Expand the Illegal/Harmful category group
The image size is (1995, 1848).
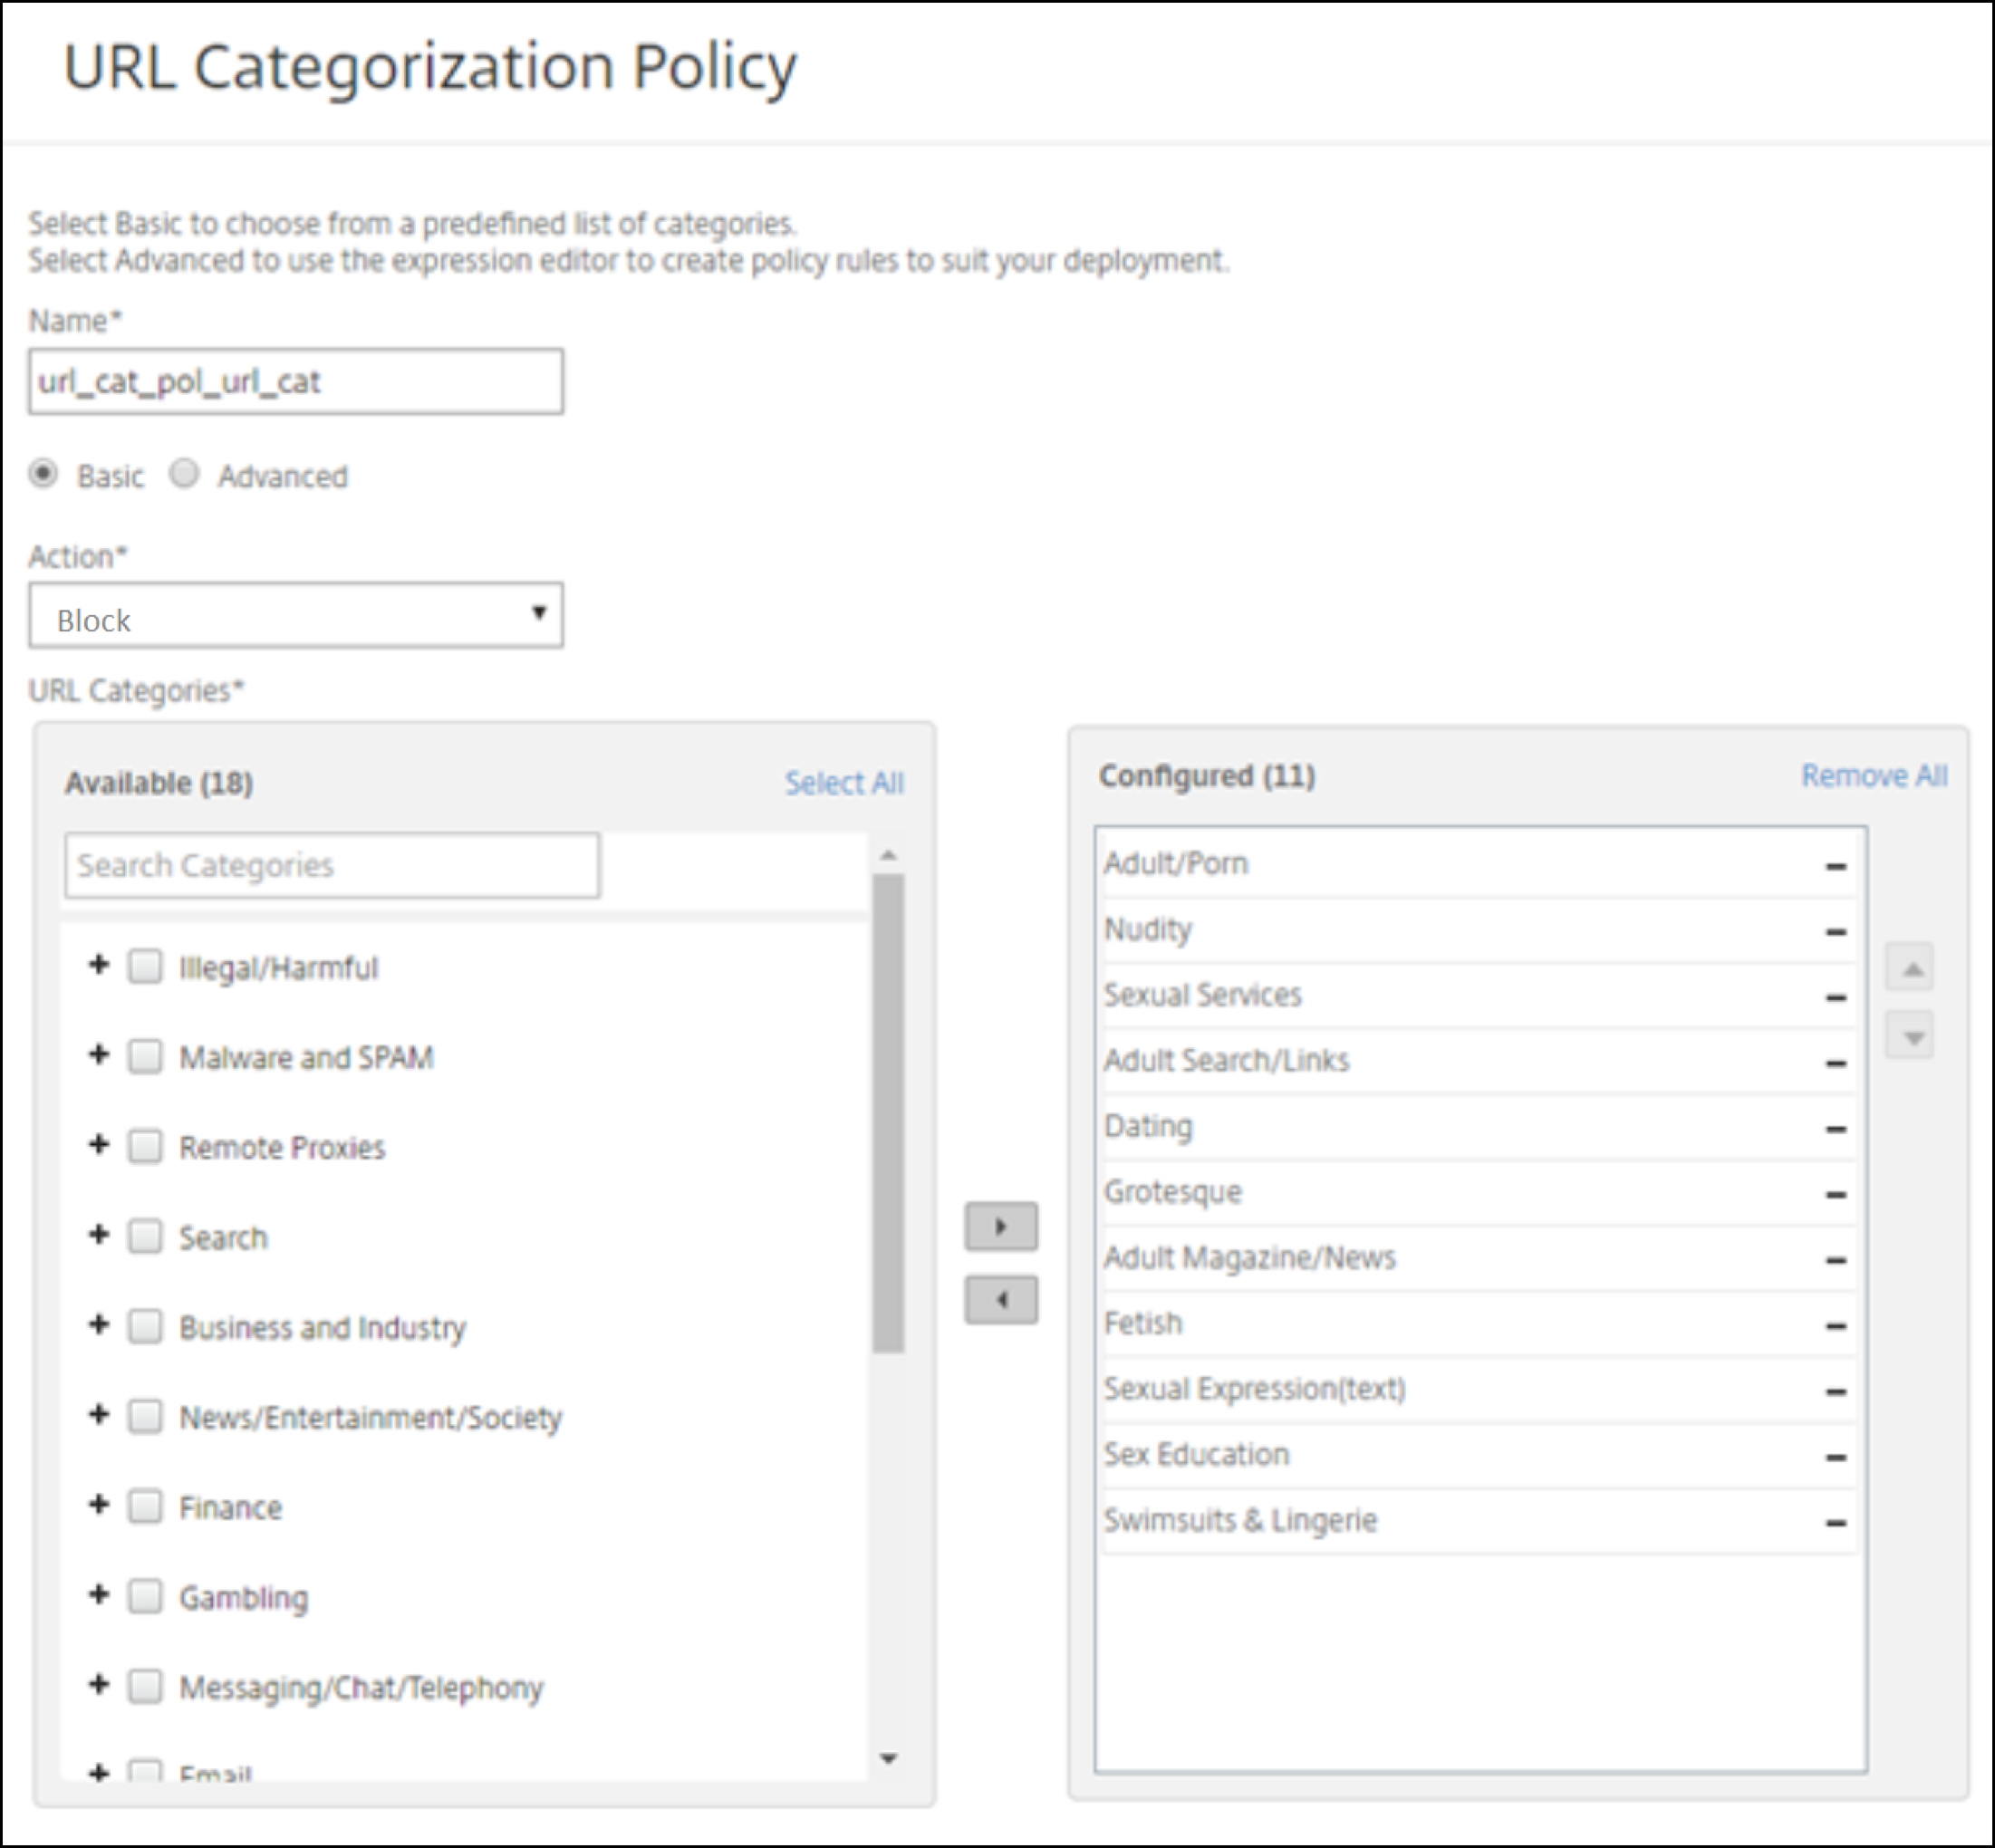click(98, 965)
